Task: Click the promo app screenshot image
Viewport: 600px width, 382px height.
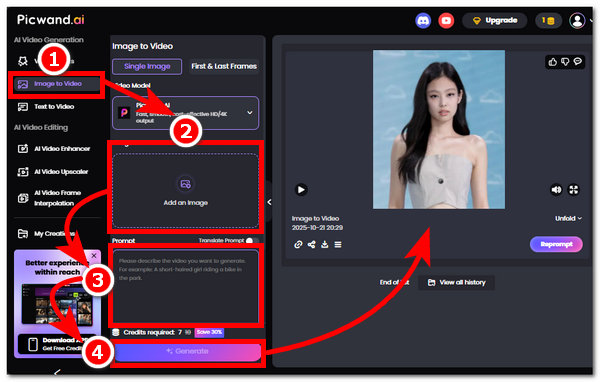Action: 57,305
